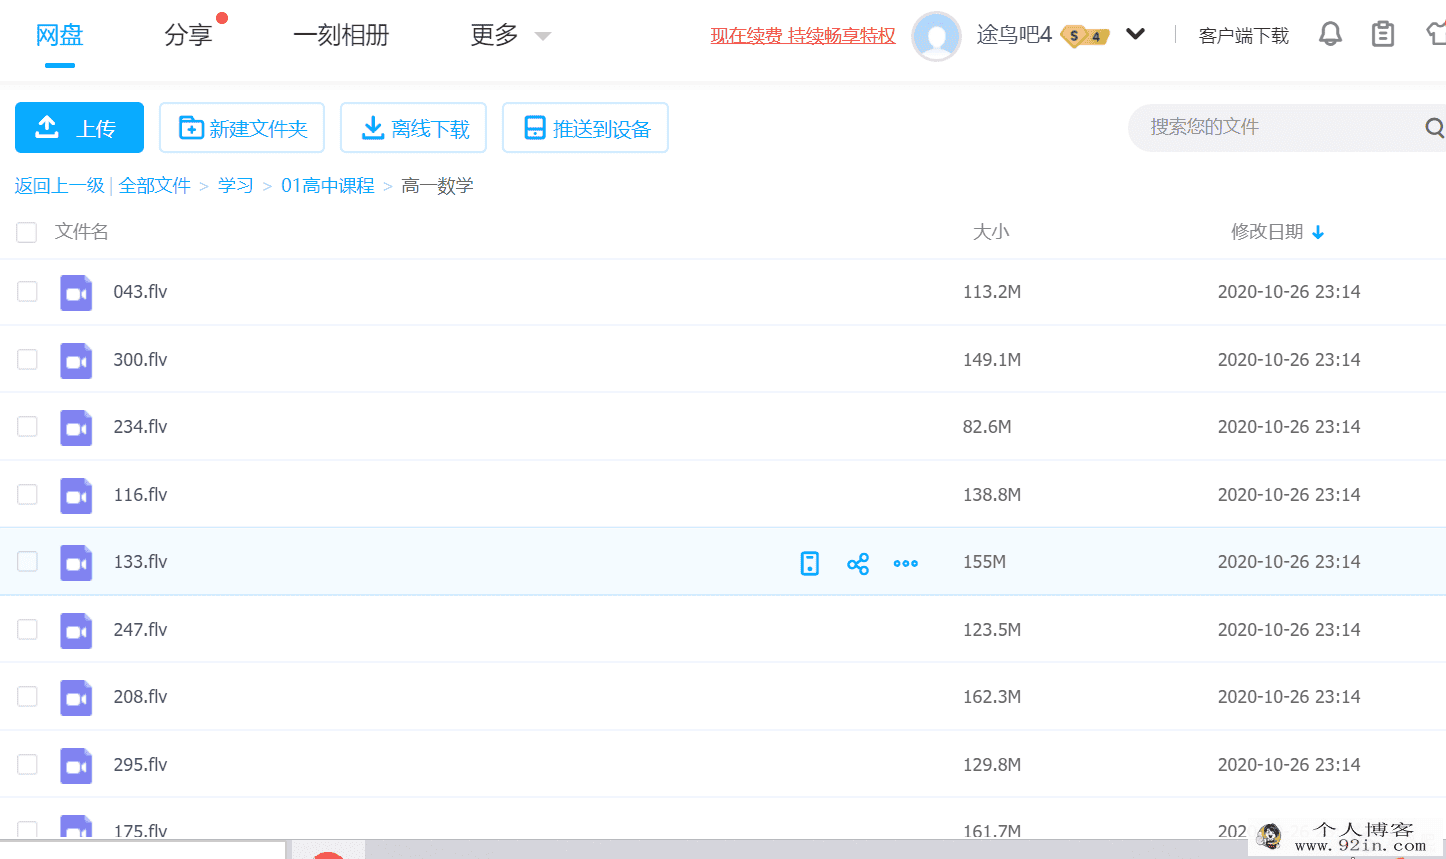
Task: Go to 全部文件 in breadcrumb
Action: pos(155,185)
